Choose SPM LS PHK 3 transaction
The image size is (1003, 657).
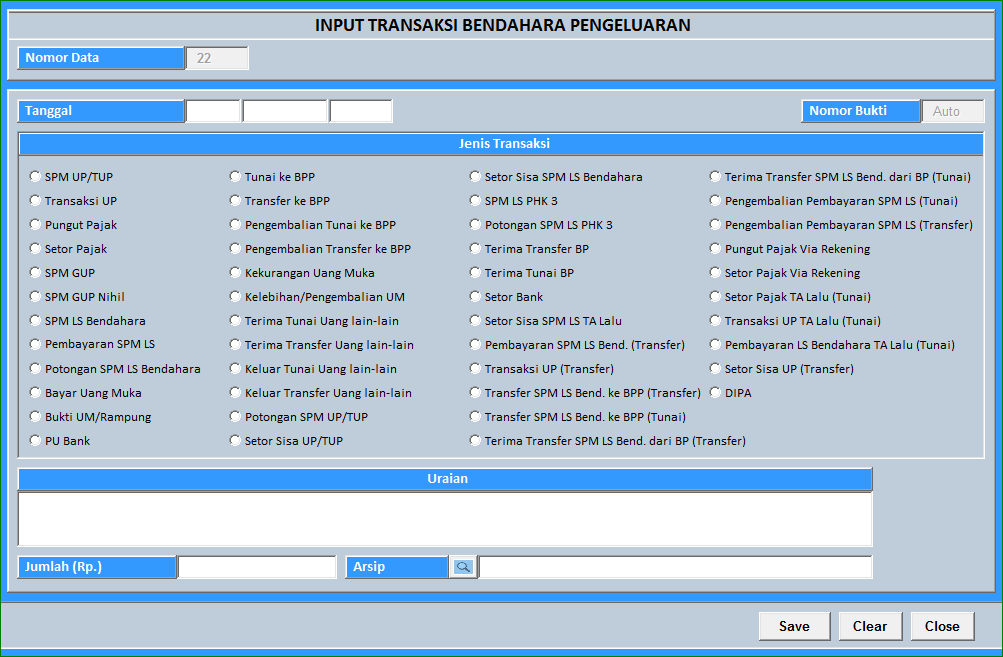tap(475, 200)
